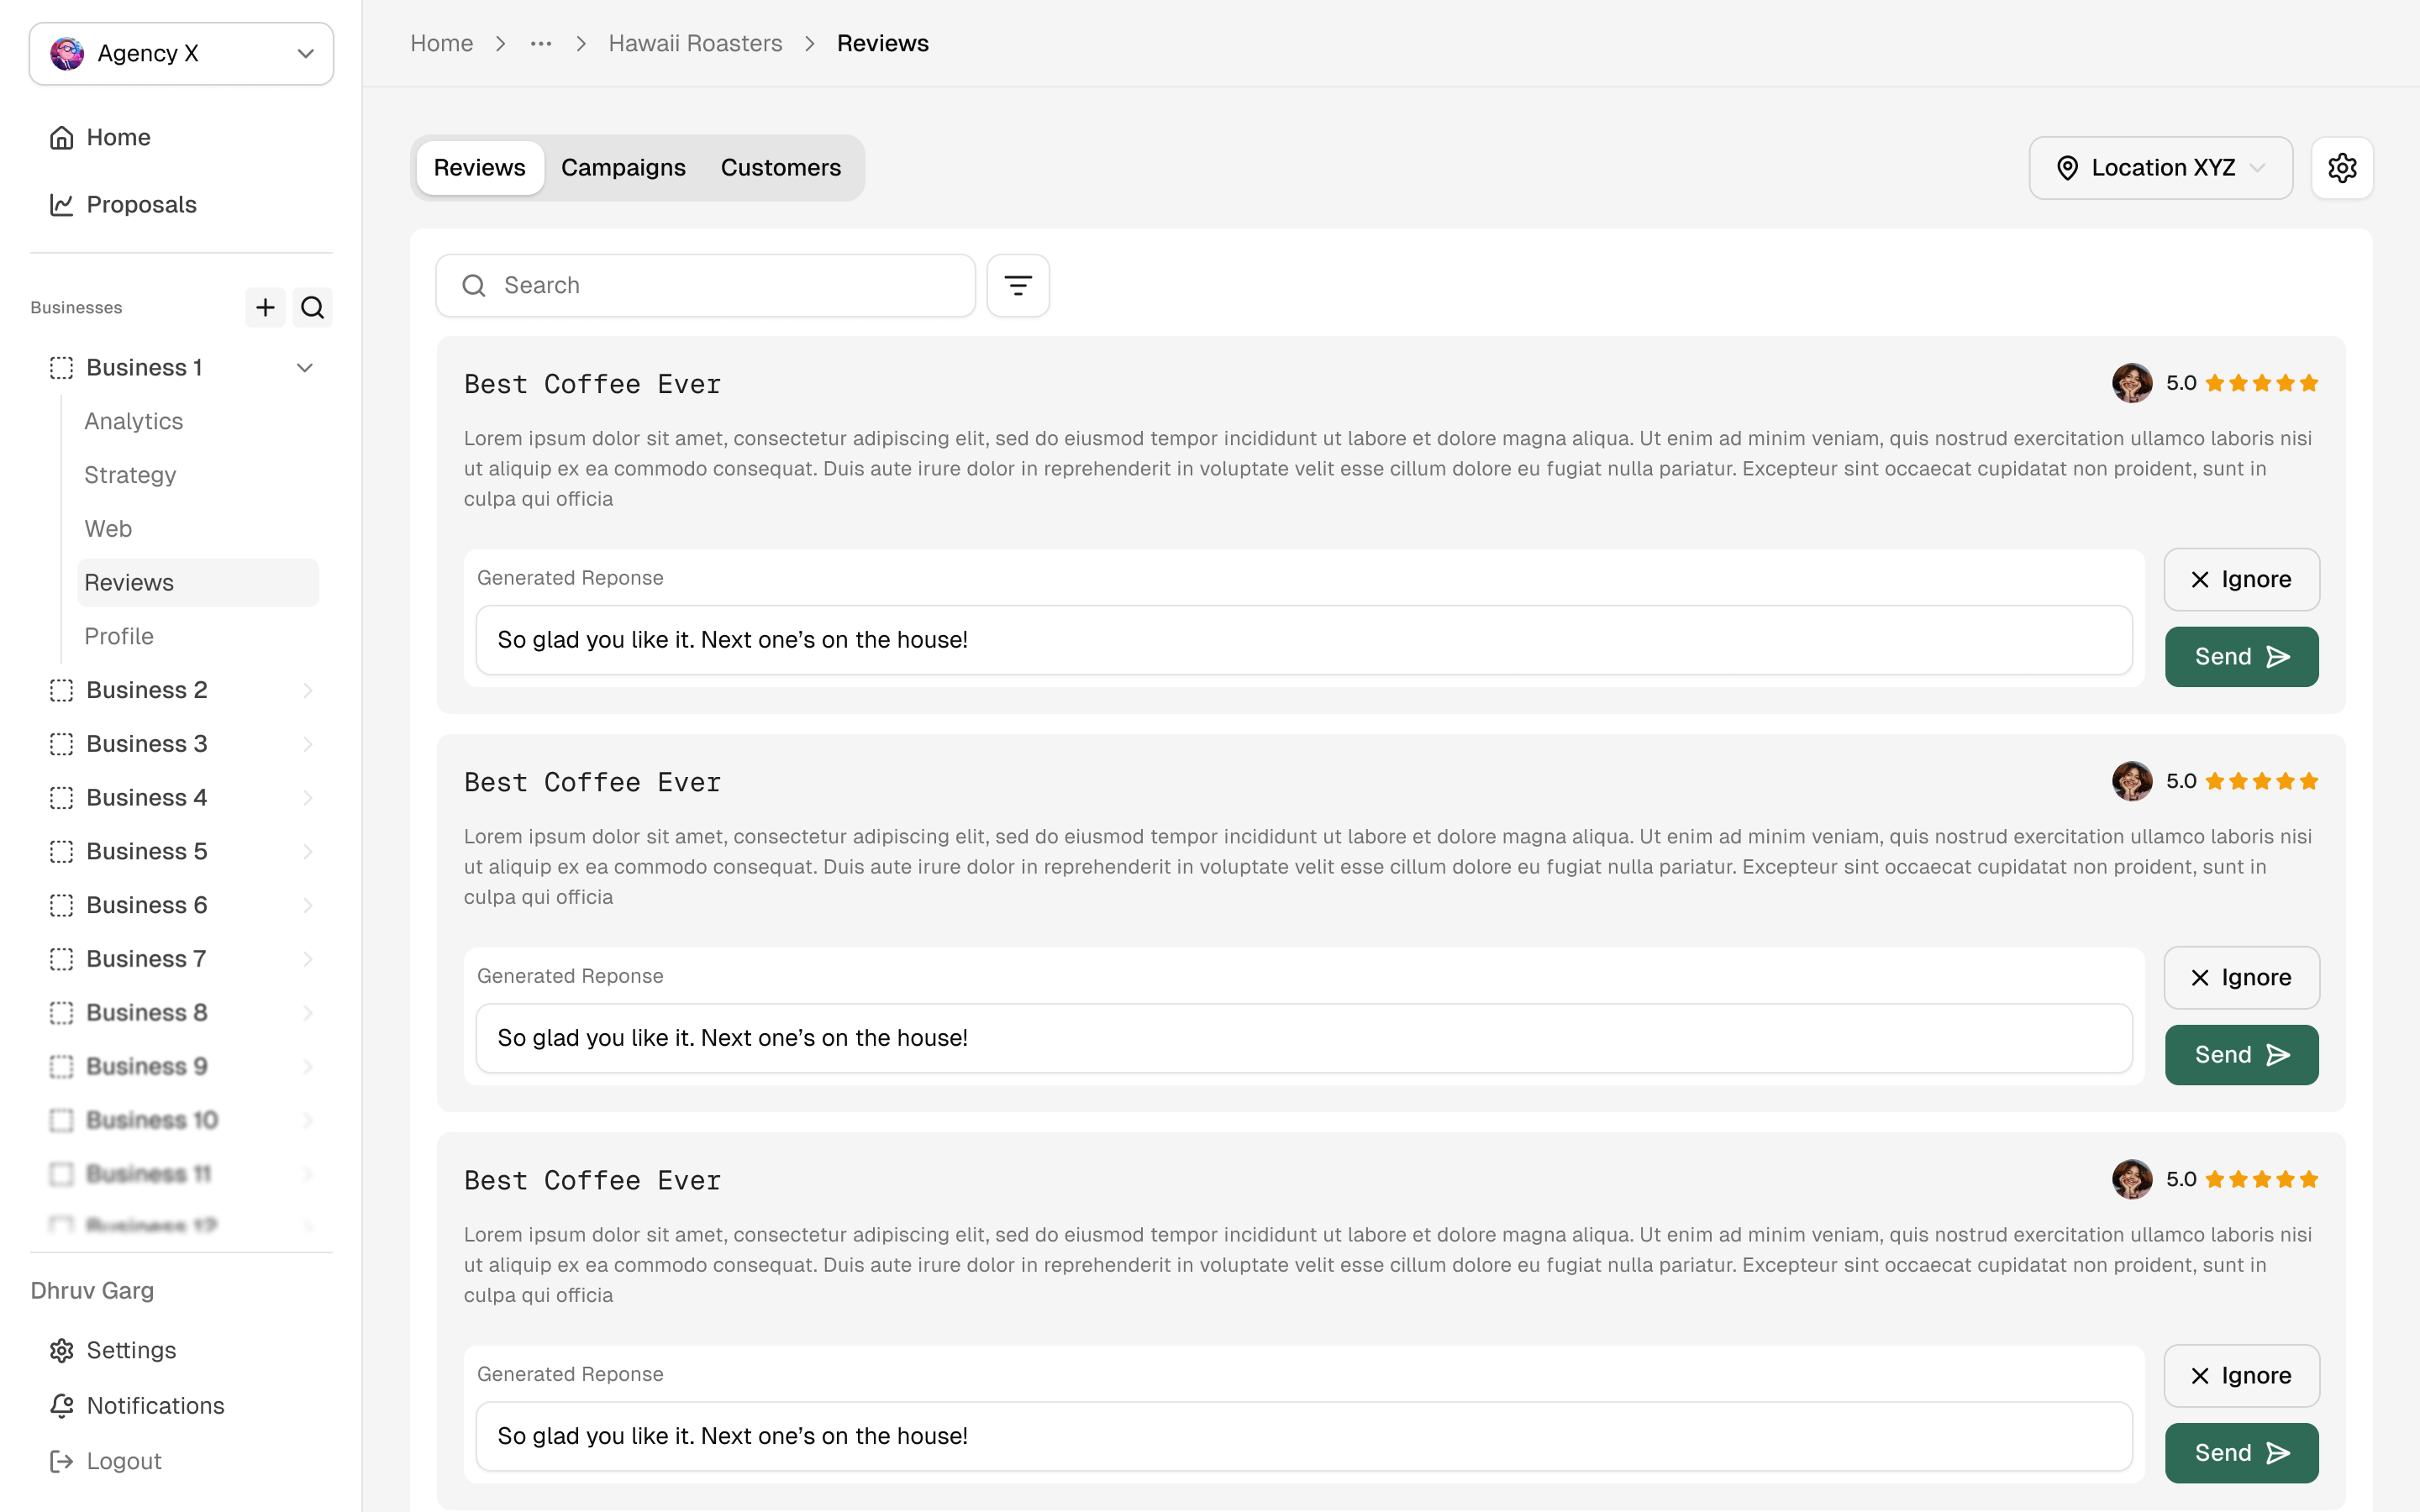Click the Logout icon in the sidebar
Screen dimensions: 2420x1512
(x=62, y=1461)
